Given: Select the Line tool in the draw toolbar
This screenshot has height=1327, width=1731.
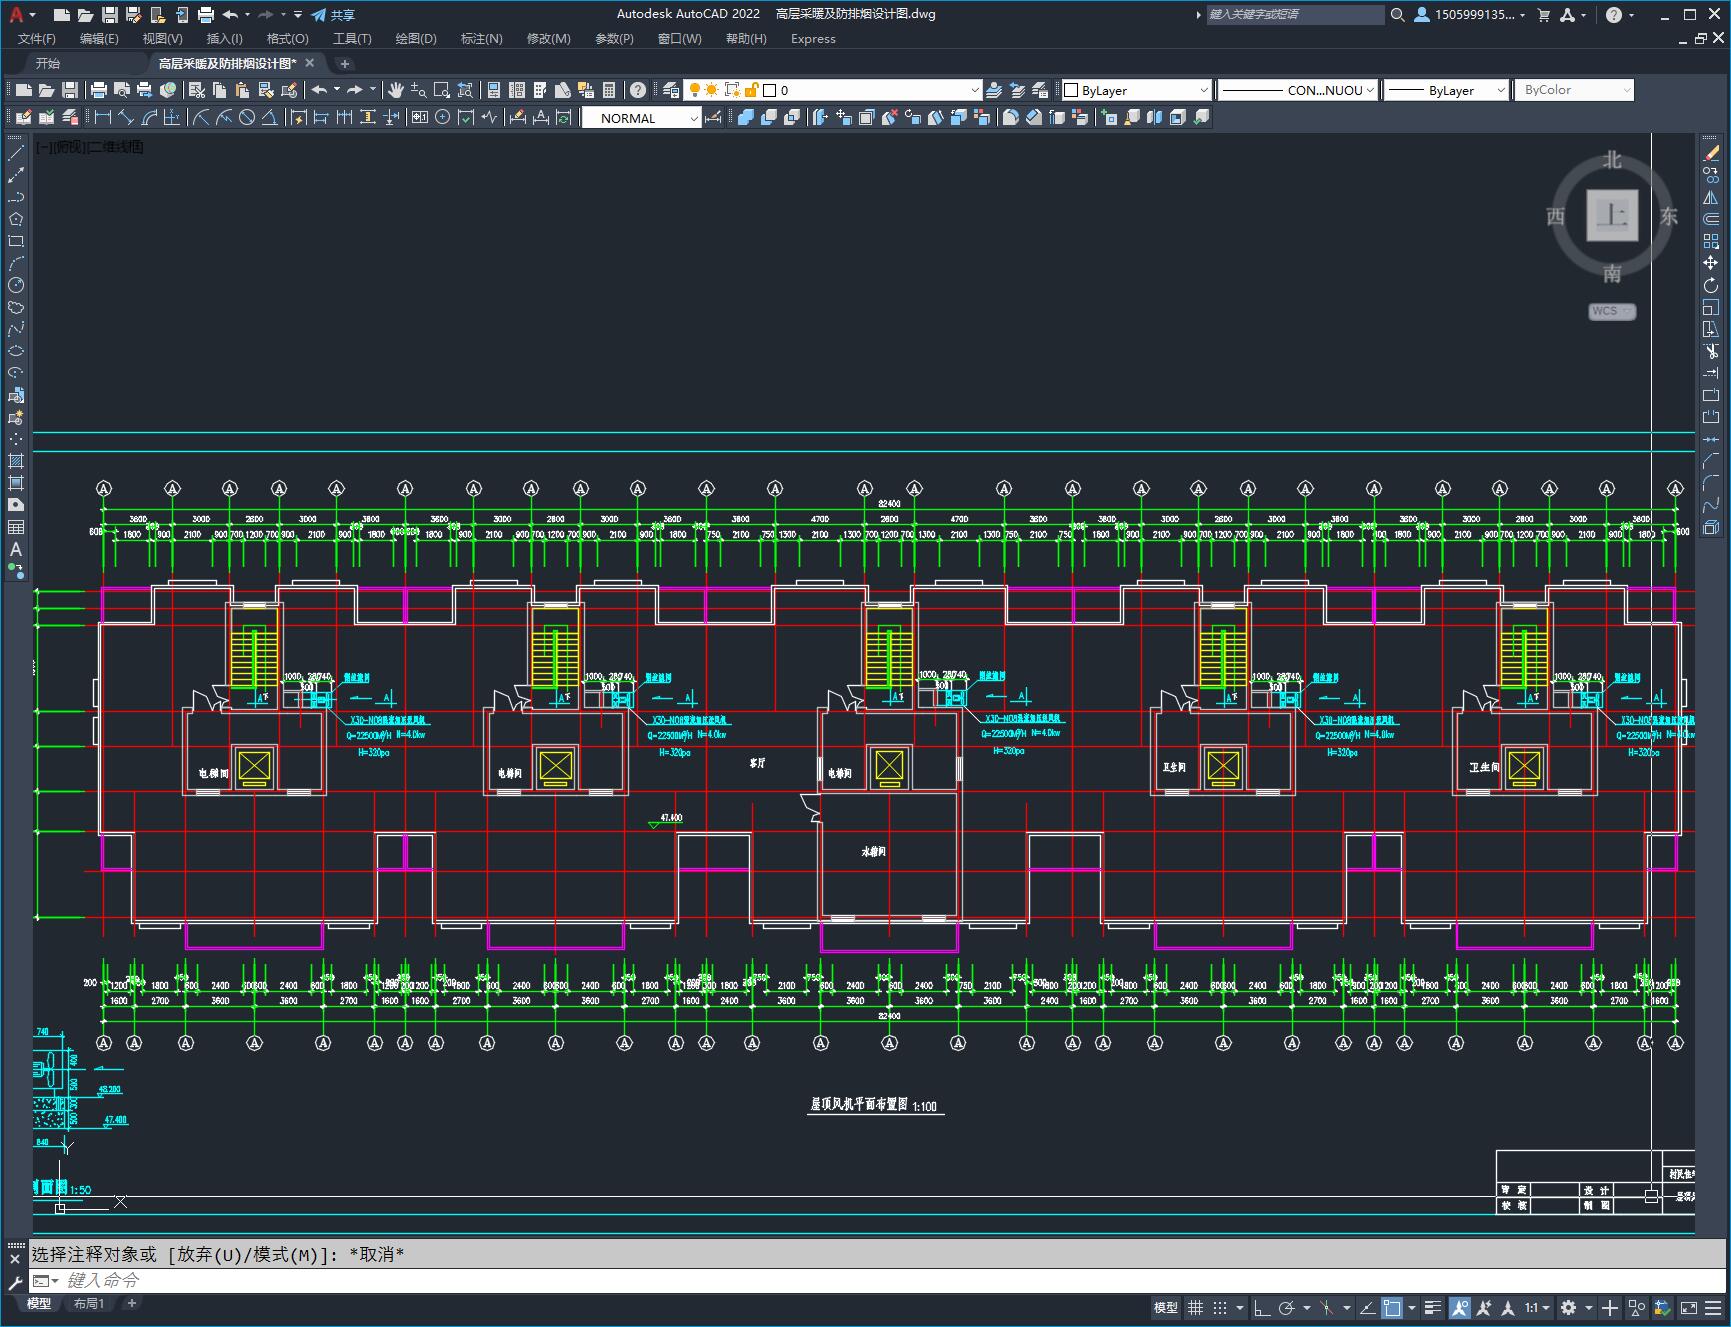Looking at the screenshot, I should (x=16, y=153).
